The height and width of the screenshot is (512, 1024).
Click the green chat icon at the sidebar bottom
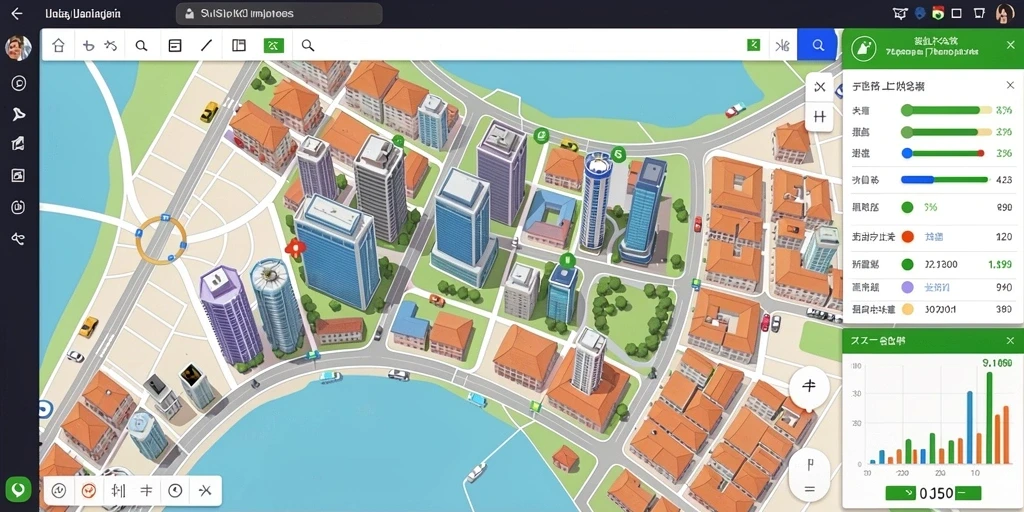tap(18, 488)
